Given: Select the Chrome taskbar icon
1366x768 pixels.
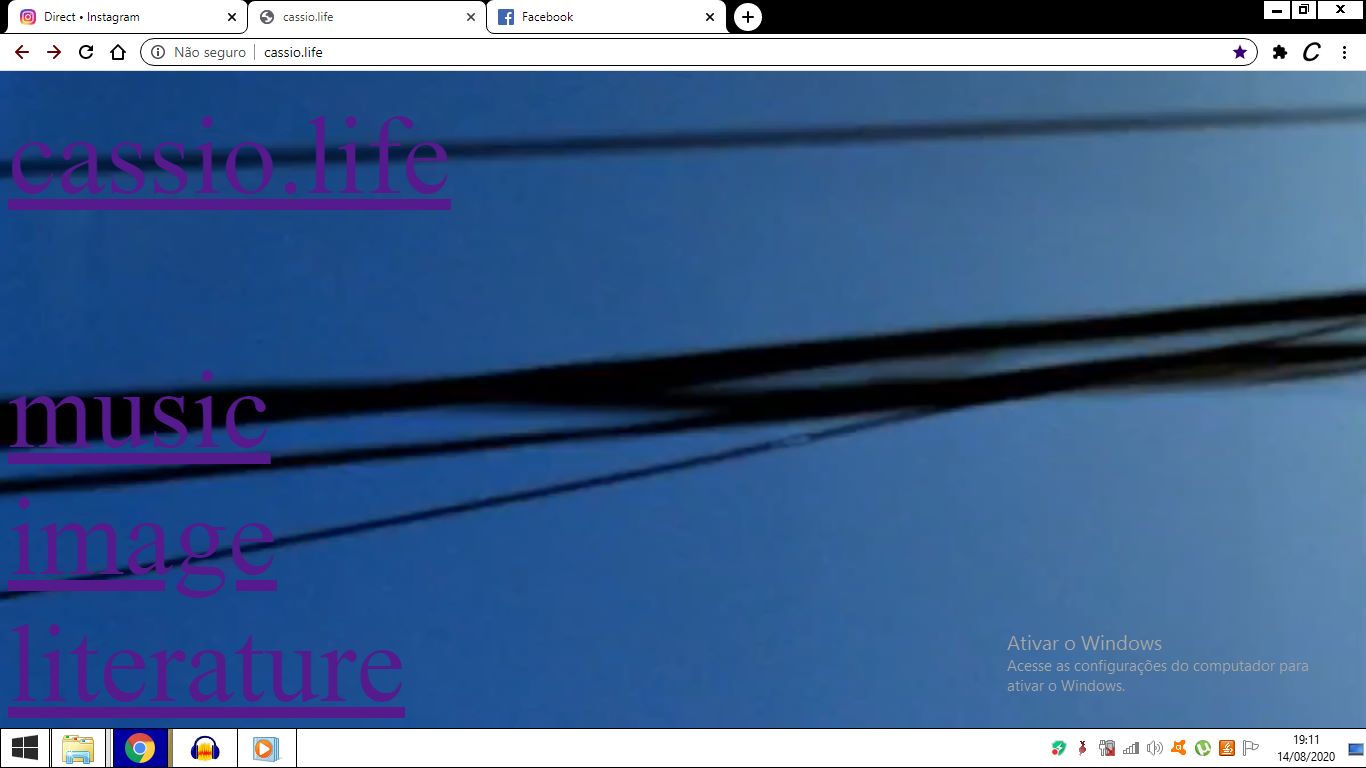Looking at the screenshot, I should tap(140, 748).
